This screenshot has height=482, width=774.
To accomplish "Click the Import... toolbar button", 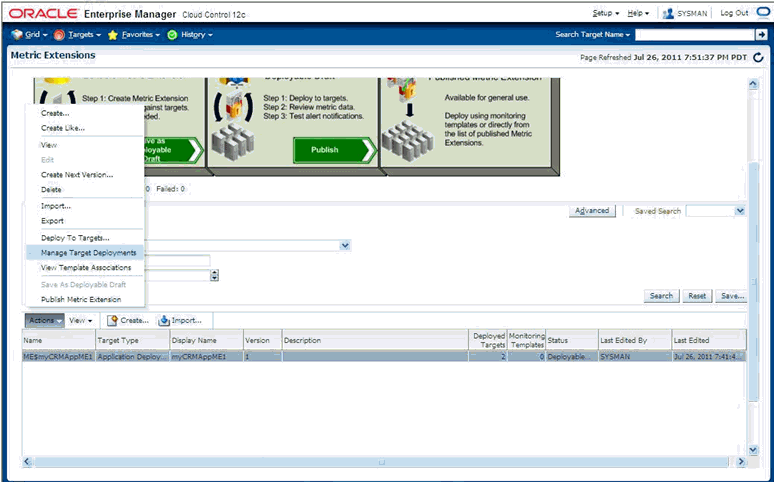I will [x=180, y=321].
